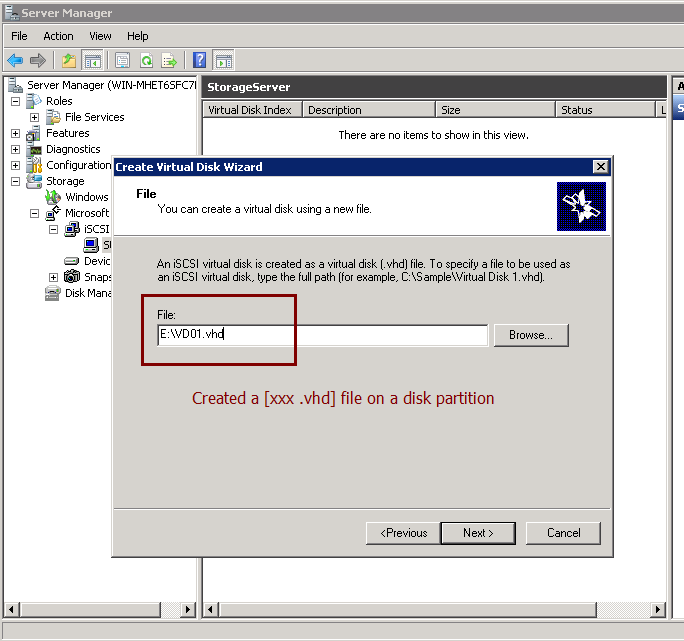Collapse the Roles tree node
The height and width of the screenshot is (641, 684).
[x=16, y=101]
